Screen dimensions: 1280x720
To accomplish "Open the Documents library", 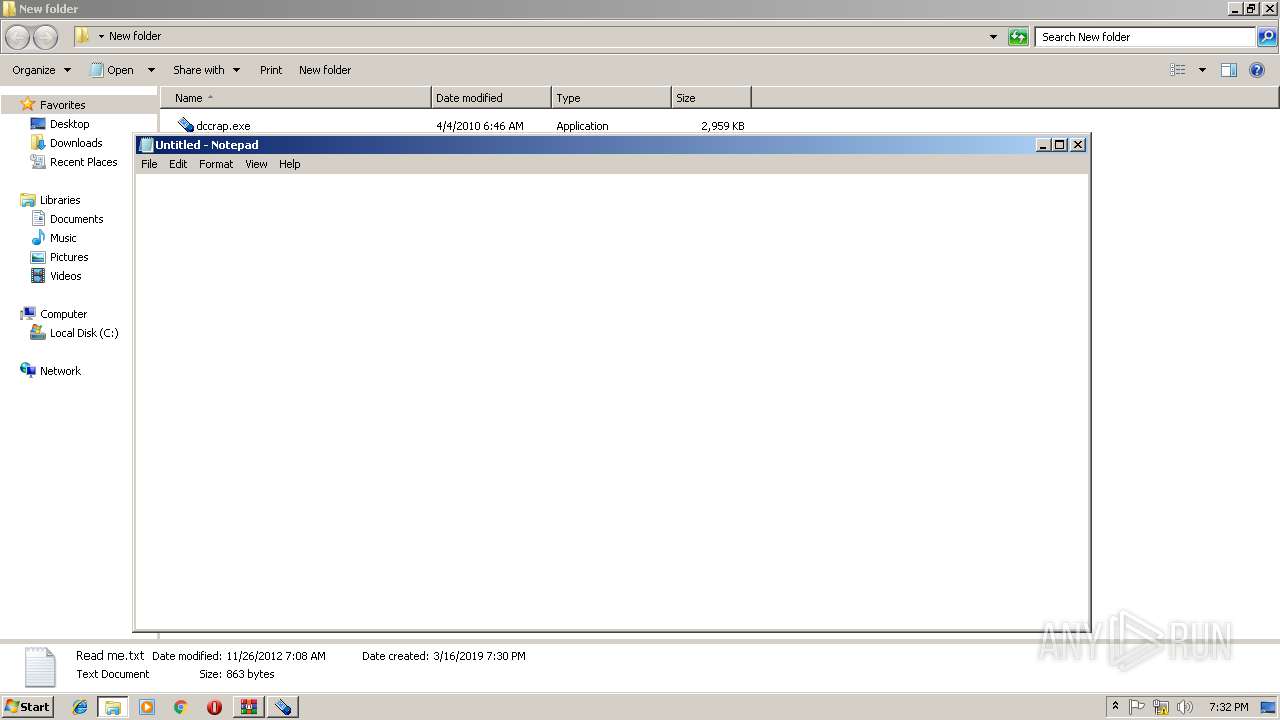I will click(x=76, y=219).
